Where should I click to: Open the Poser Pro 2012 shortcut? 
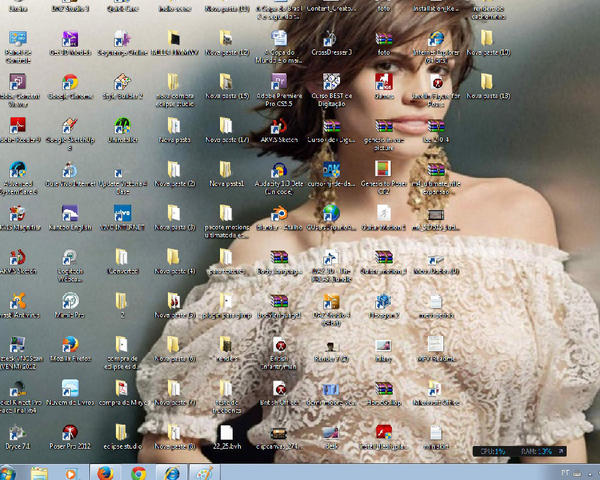[70, 437]
